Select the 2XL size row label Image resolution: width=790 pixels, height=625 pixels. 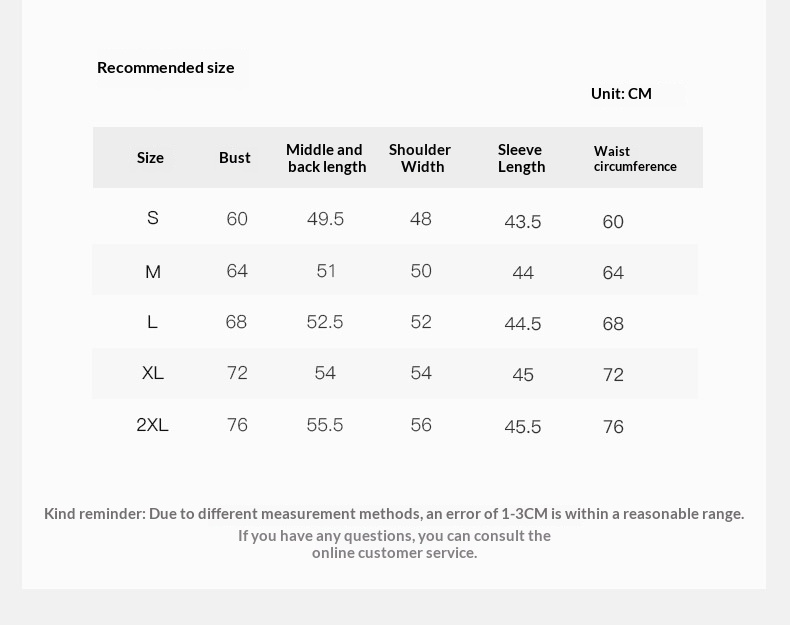153,425
